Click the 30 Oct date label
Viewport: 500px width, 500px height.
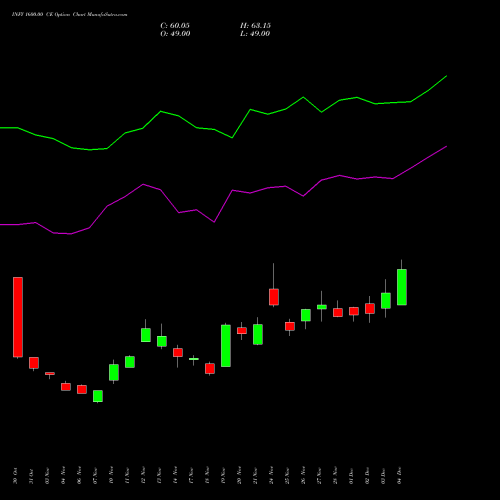pos(15,476)
